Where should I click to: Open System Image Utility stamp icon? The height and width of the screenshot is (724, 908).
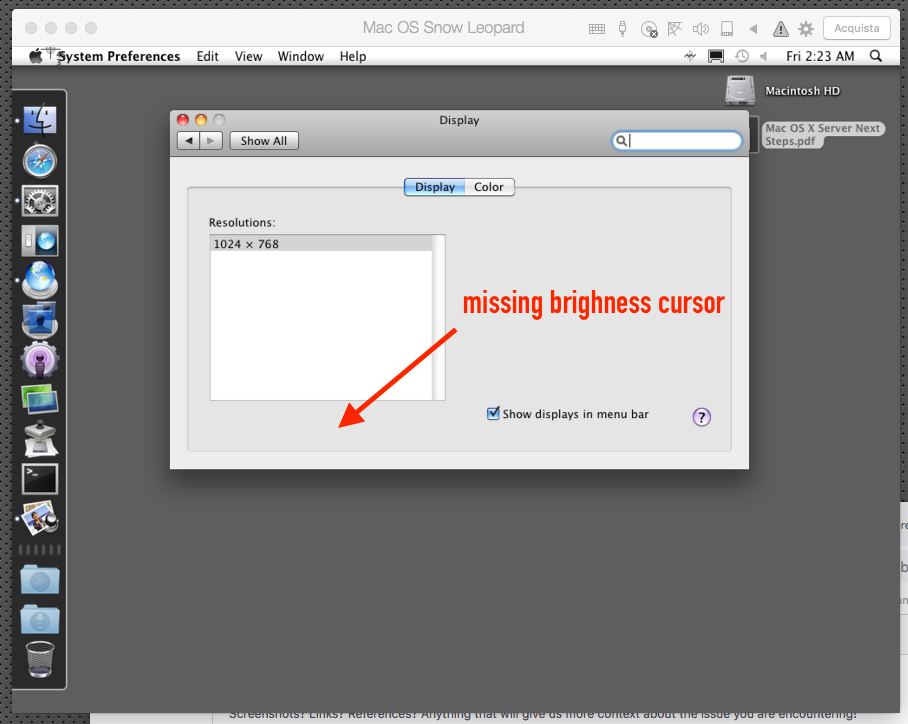[39, 439]
